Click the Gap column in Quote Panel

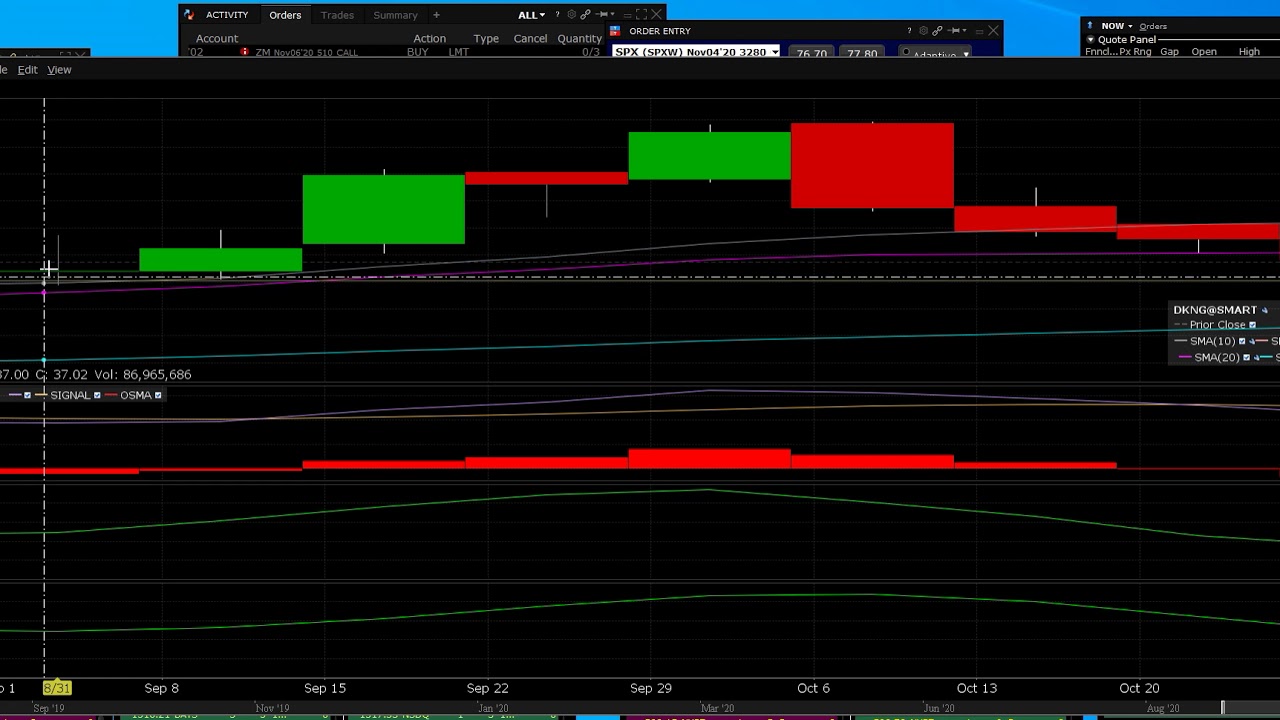[1169, 52]
